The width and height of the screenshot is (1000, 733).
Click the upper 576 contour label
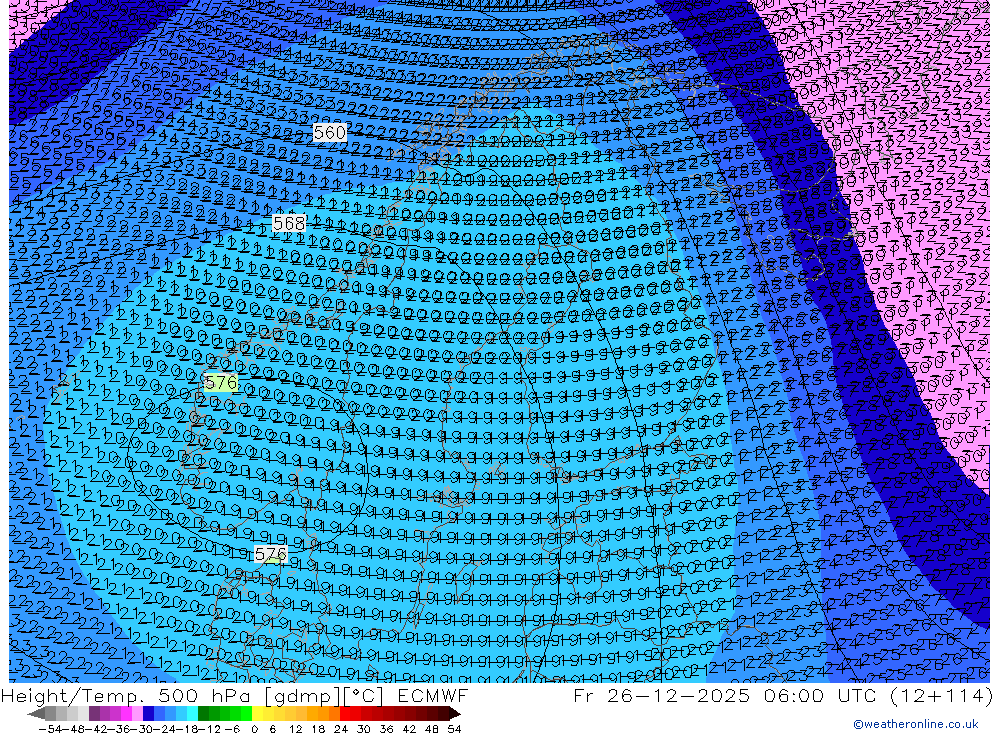point(221,382)
